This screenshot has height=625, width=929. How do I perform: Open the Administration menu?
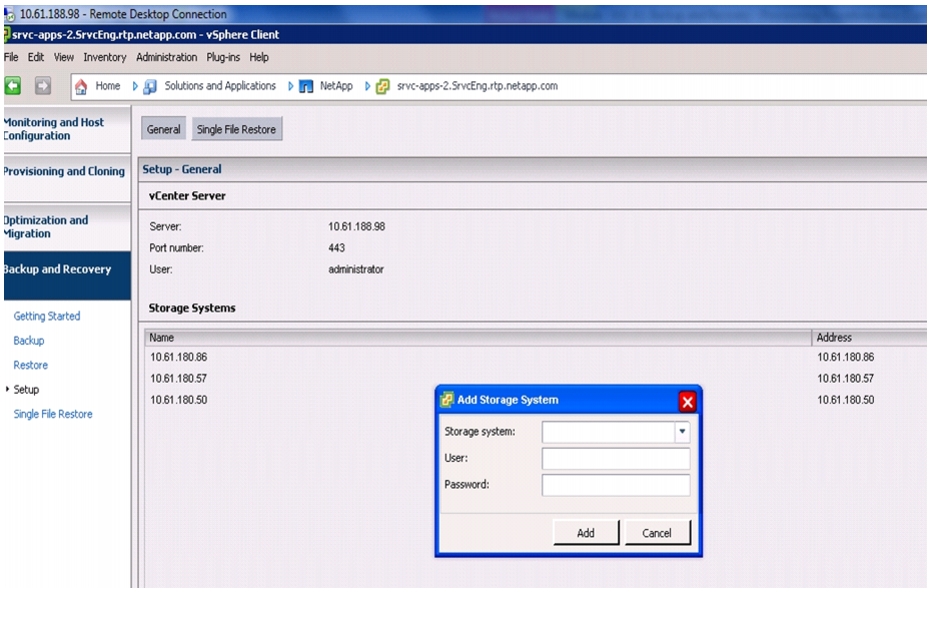tap(166, 57)
